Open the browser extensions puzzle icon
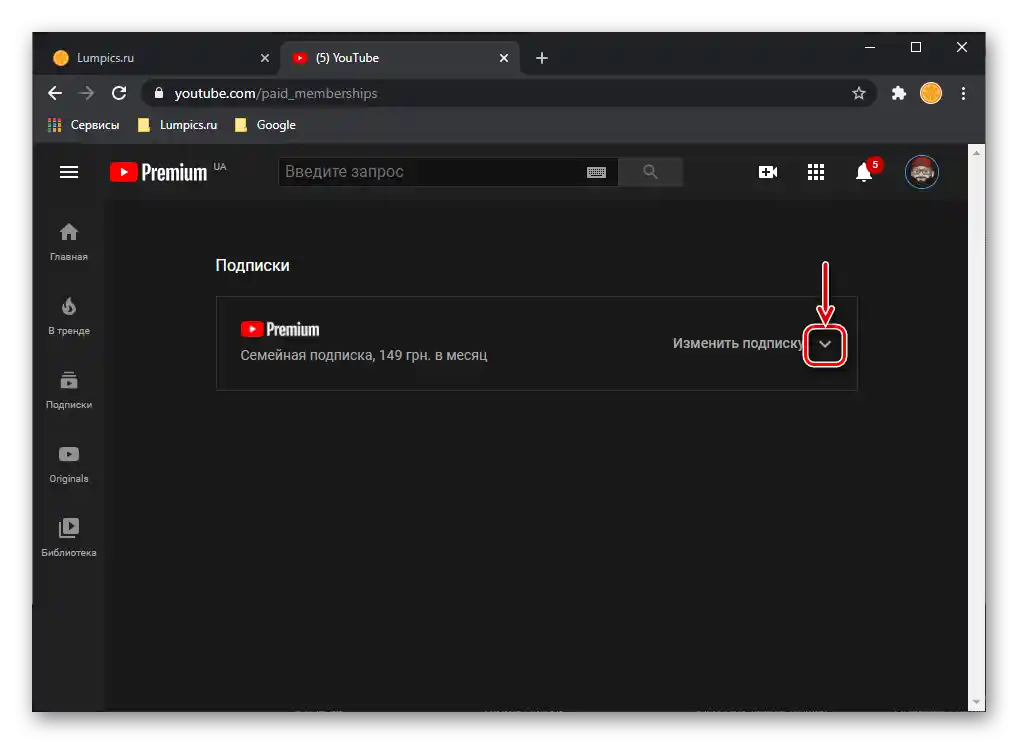 tap(899, 93)
